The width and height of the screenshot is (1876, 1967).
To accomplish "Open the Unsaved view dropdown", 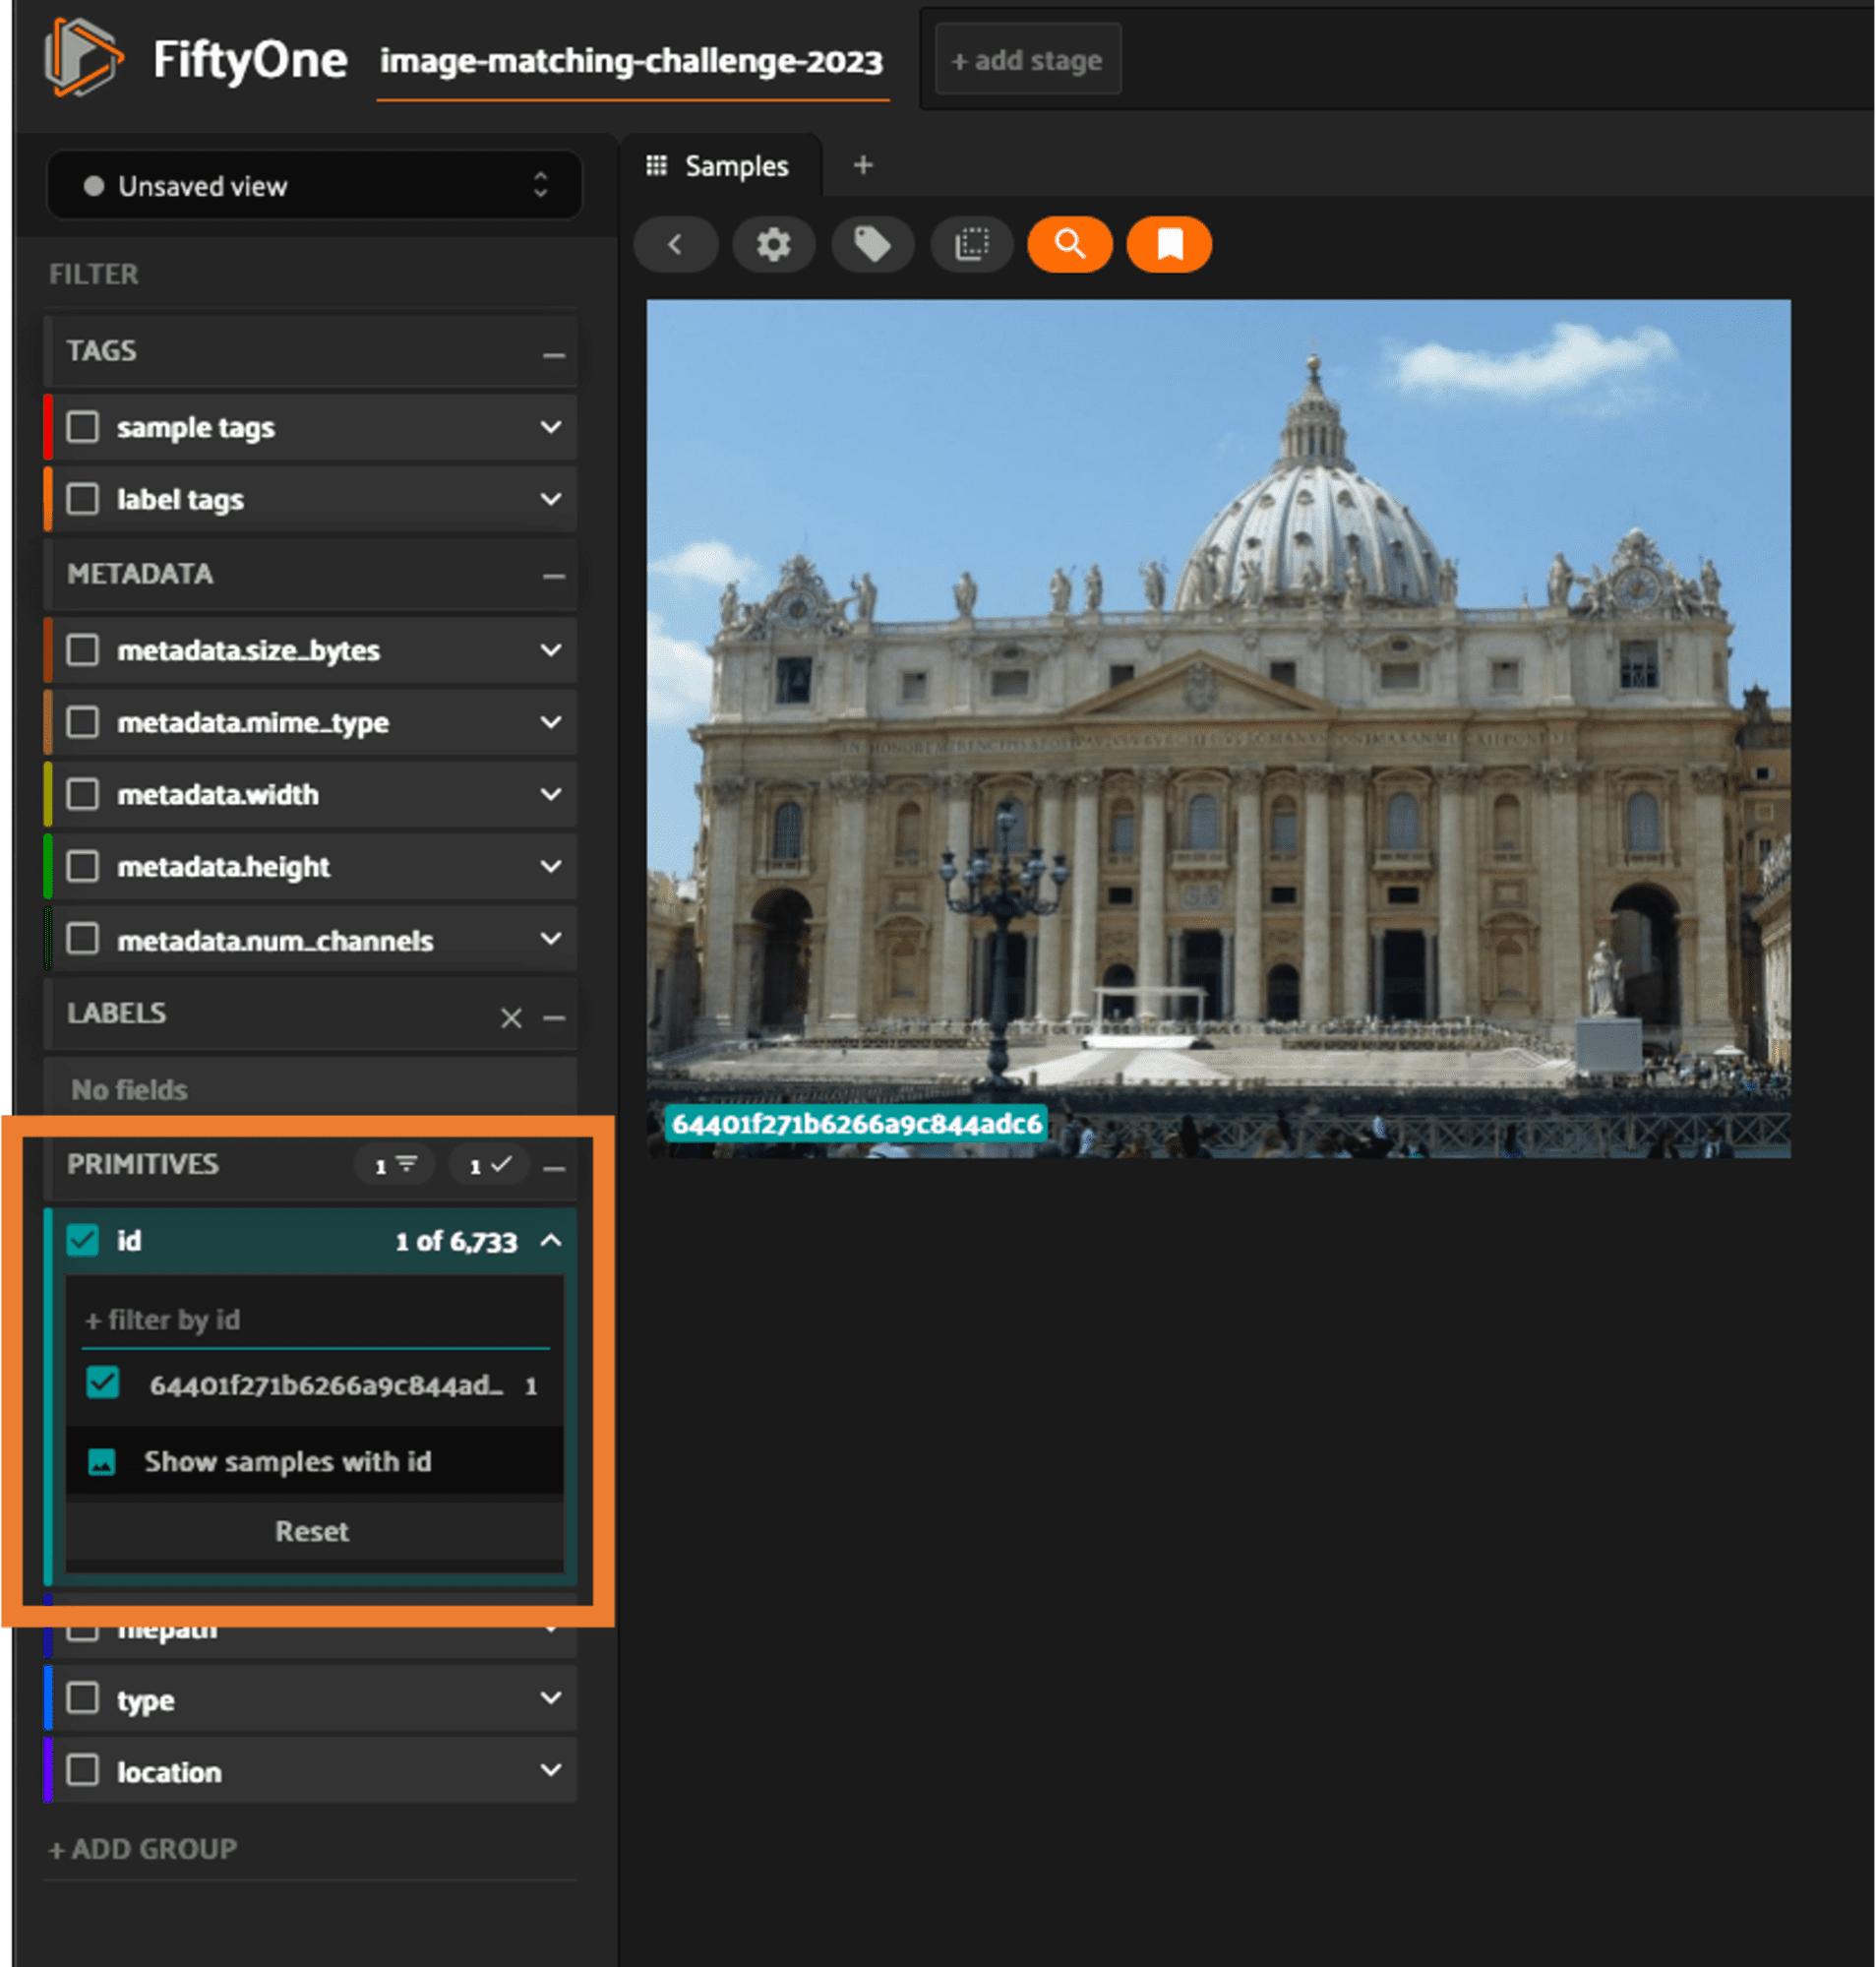I will (x=314, y=185).
